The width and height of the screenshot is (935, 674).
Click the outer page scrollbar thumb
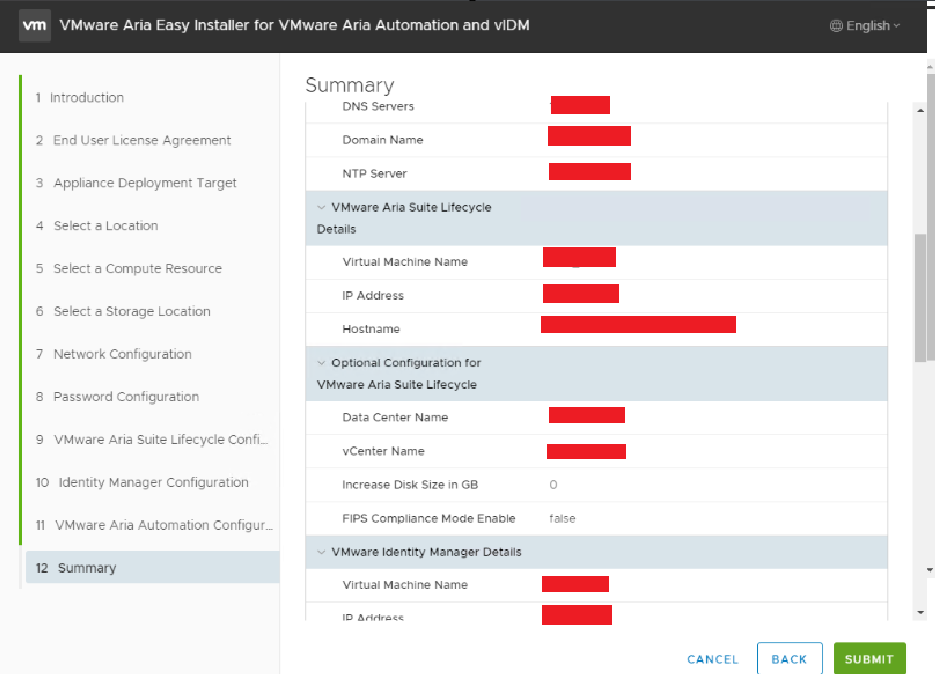tap(930, 218)
